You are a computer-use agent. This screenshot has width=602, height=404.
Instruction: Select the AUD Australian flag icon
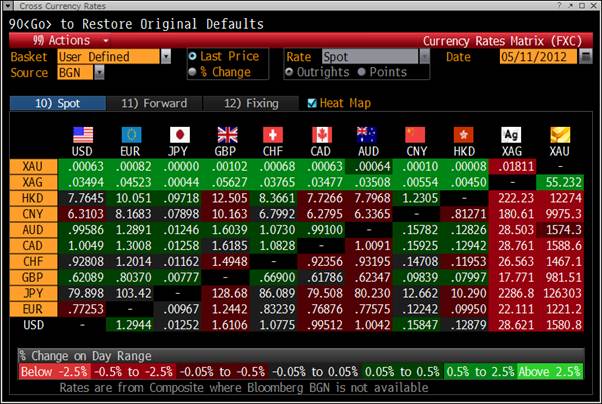369,134
